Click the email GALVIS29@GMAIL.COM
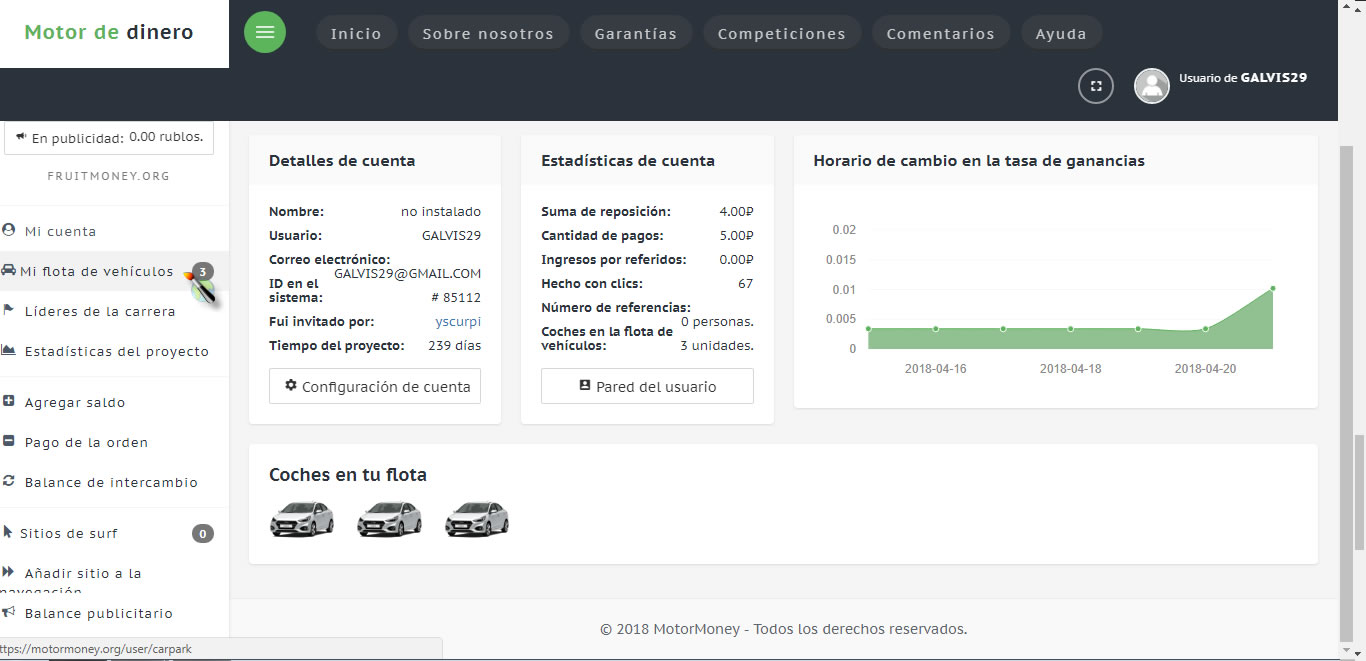 point(407,273)
